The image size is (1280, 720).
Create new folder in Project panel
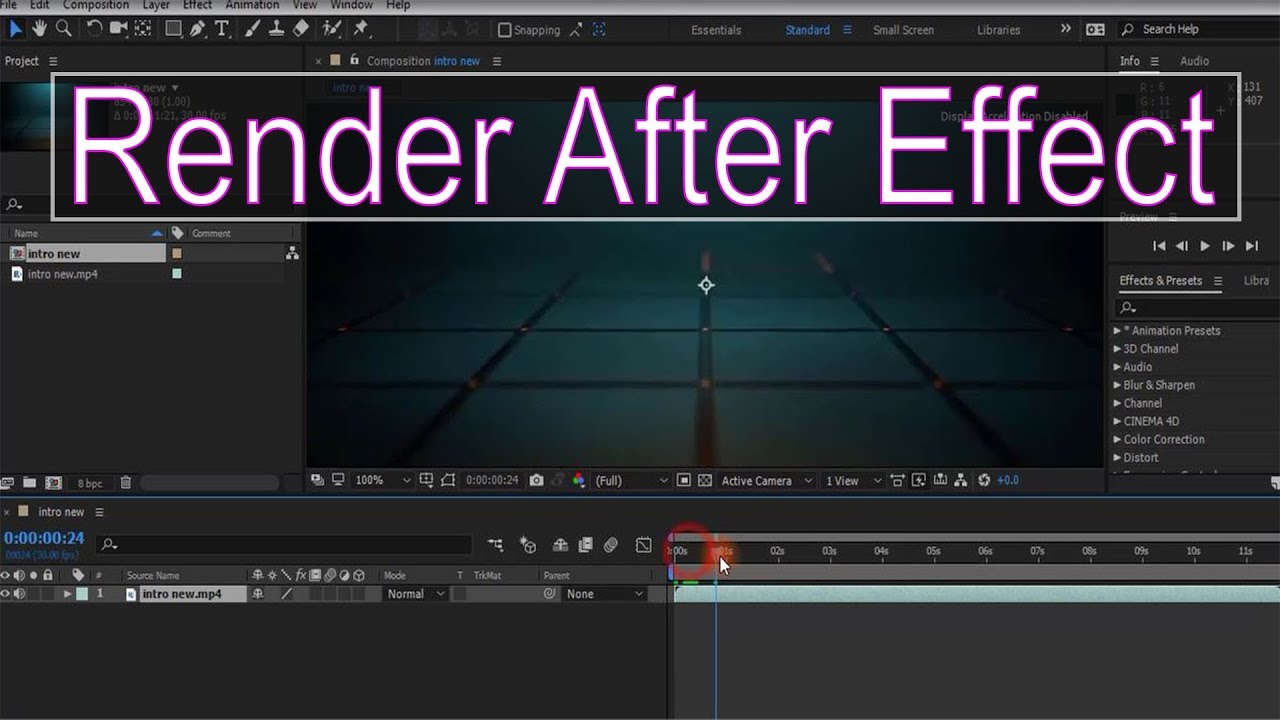29,483
